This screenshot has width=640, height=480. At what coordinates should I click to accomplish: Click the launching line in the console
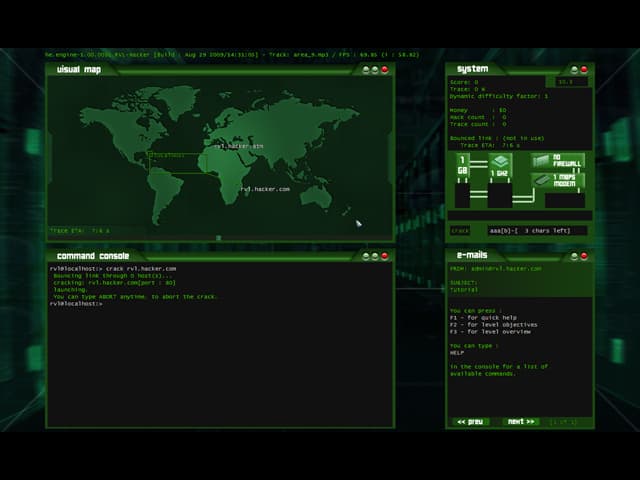coord(70,290)
